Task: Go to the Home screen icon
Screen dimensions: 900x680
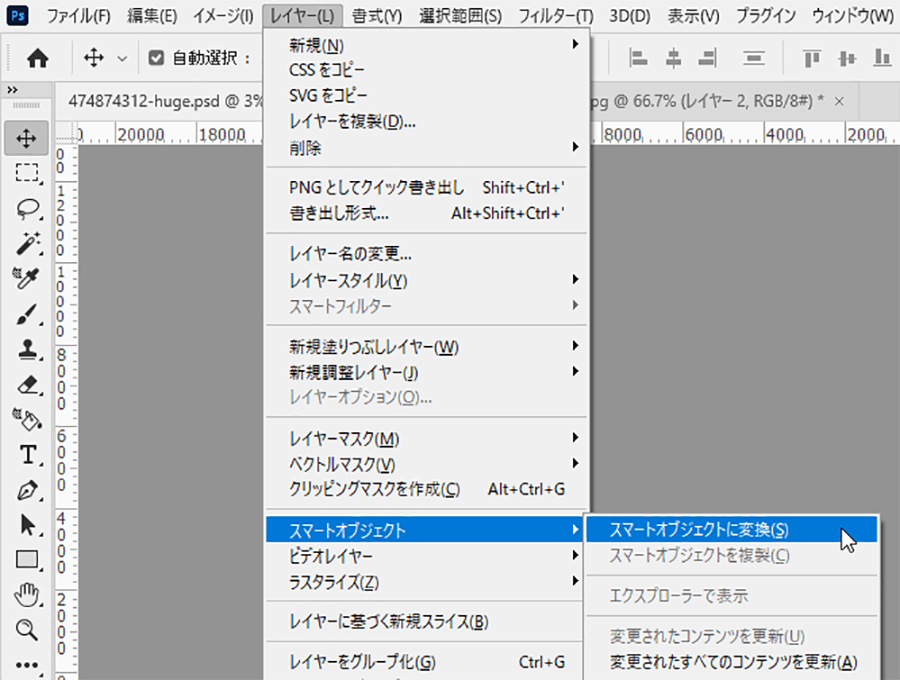Action: (37, 58)
